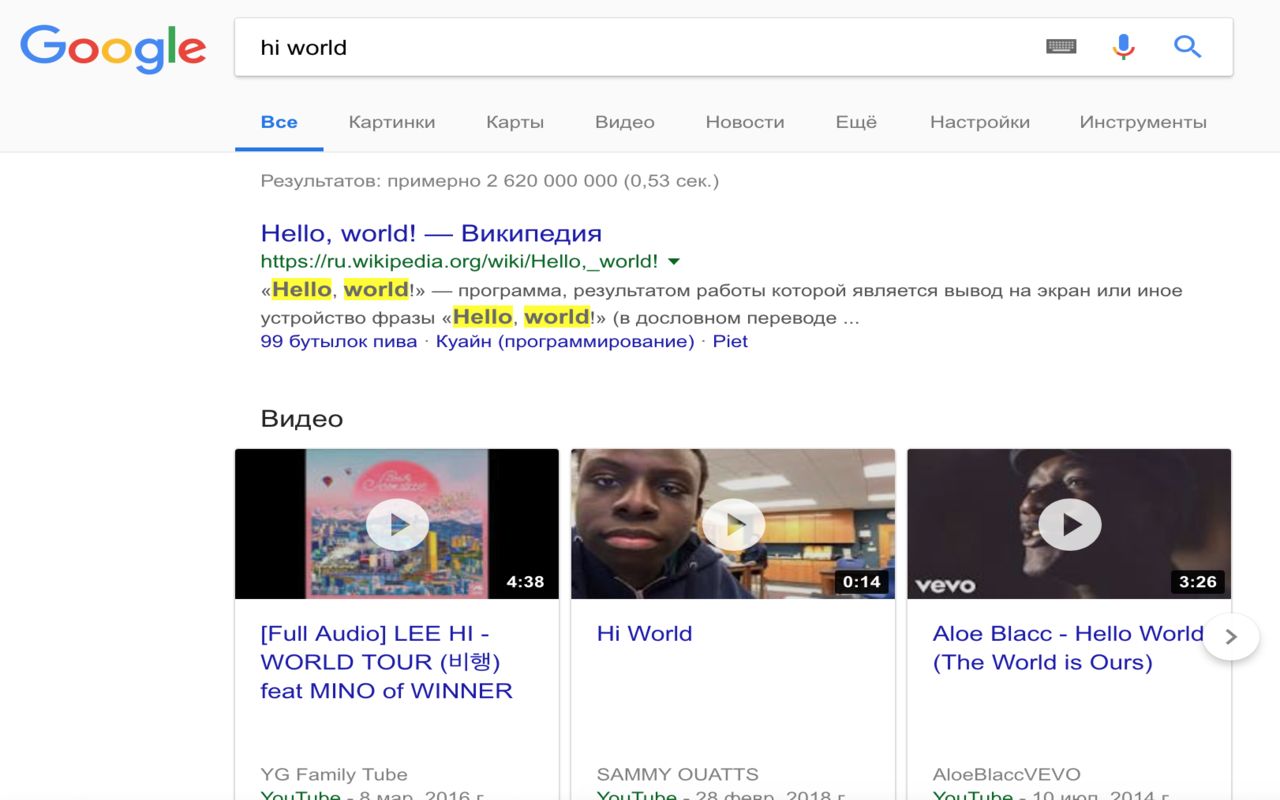The height and width of the screenshot is (800, 1280).
Task: Open the Новости tab
Action: (745, 122)
